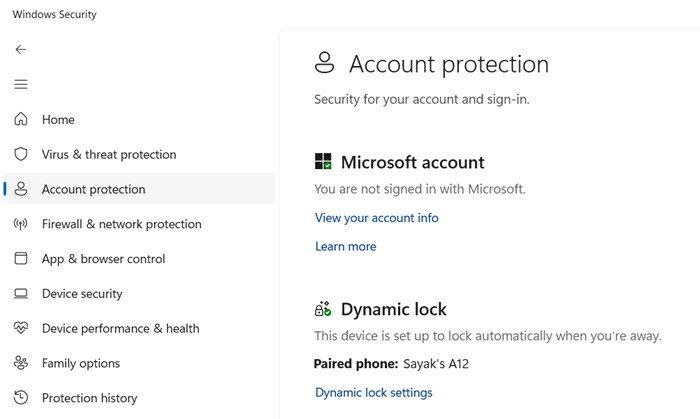Open Dynamic lock settings link

pyautogui.click(x=374, y=393)
